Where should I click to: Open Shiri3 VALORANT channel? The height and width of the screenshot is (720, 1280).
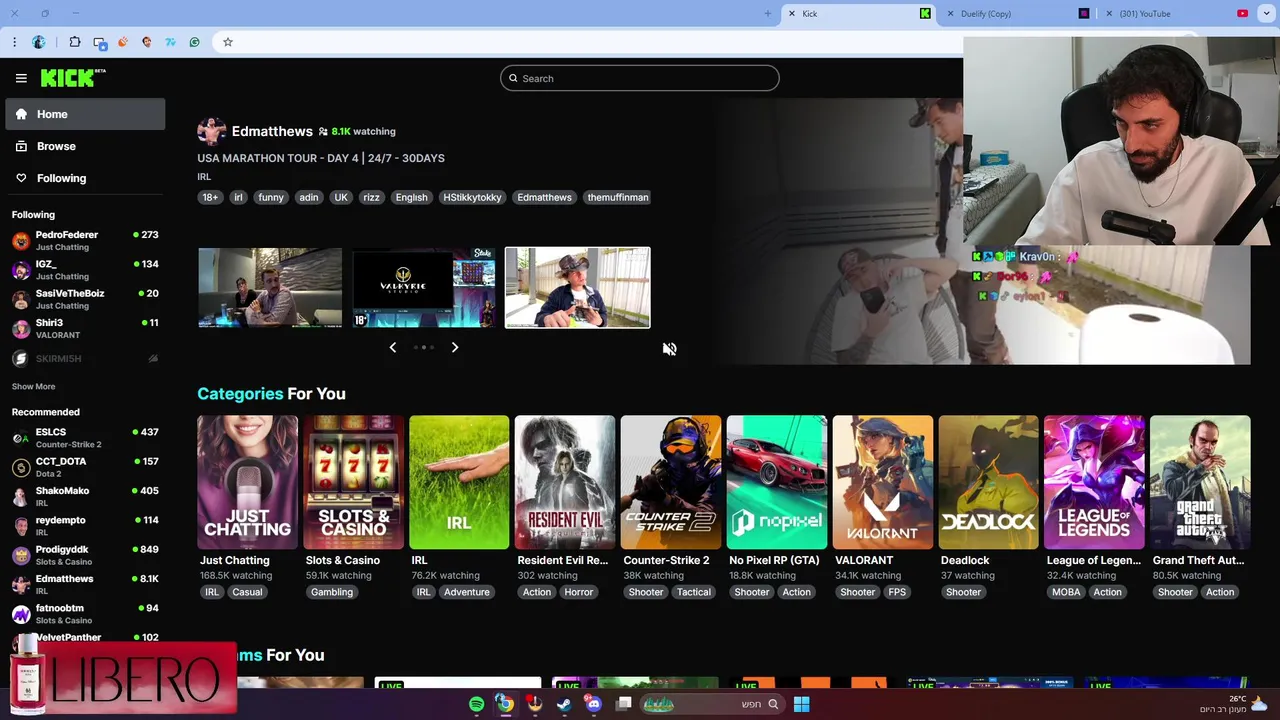[x=85, y=328]
